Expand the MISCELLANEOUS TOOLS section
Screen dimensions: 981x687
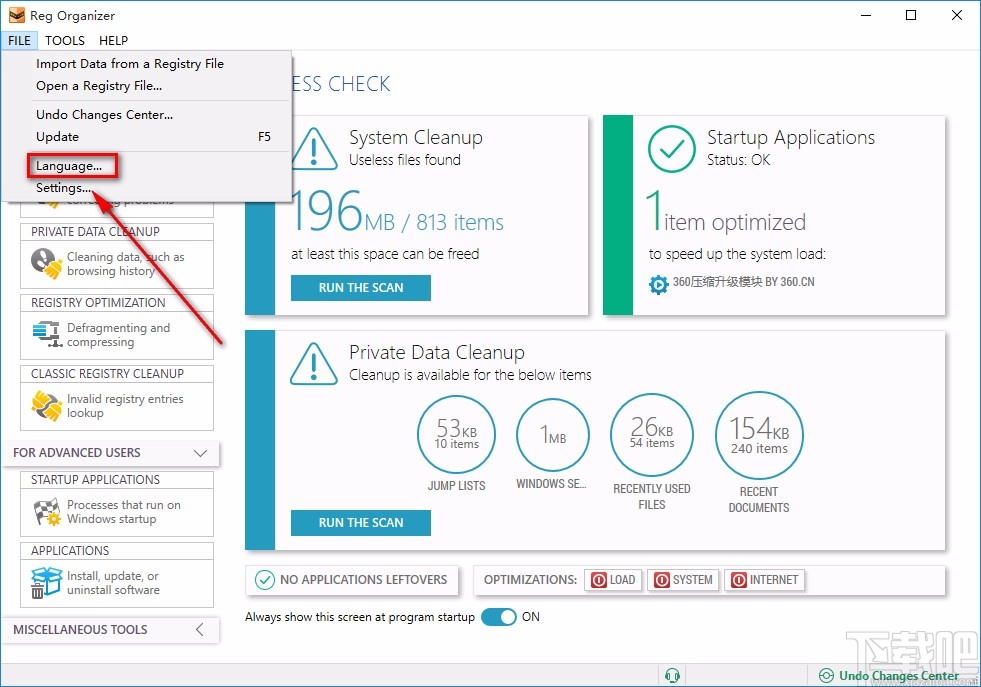(200, 629)
